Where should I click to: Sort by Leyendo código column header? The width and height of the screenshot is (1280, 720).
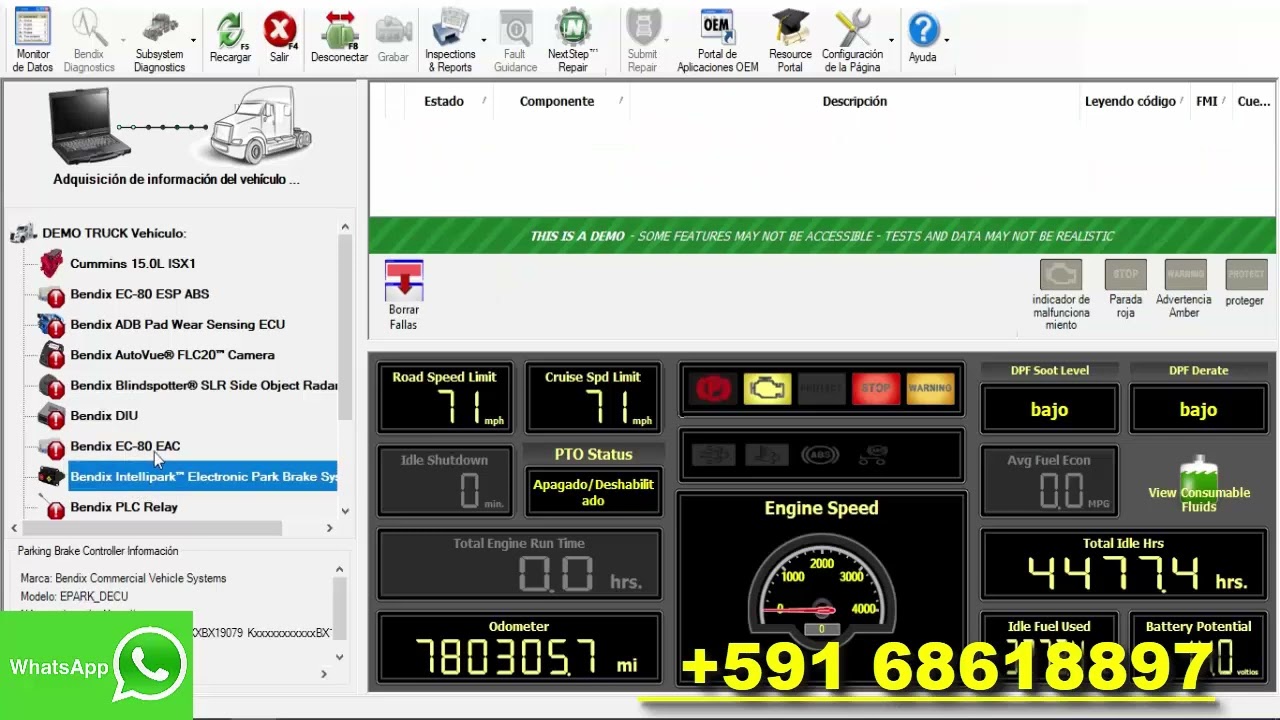(x=1130, y=101)
